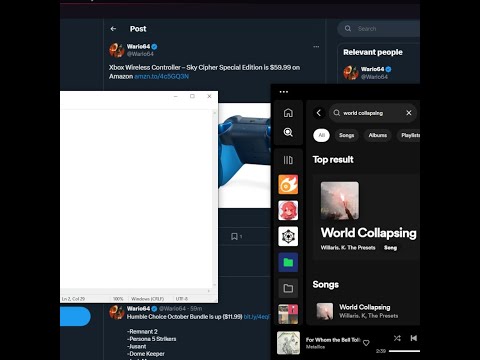Open the bit.ly Humble Choice link
This screenshot has height=360, width=480.
(257, 317)
